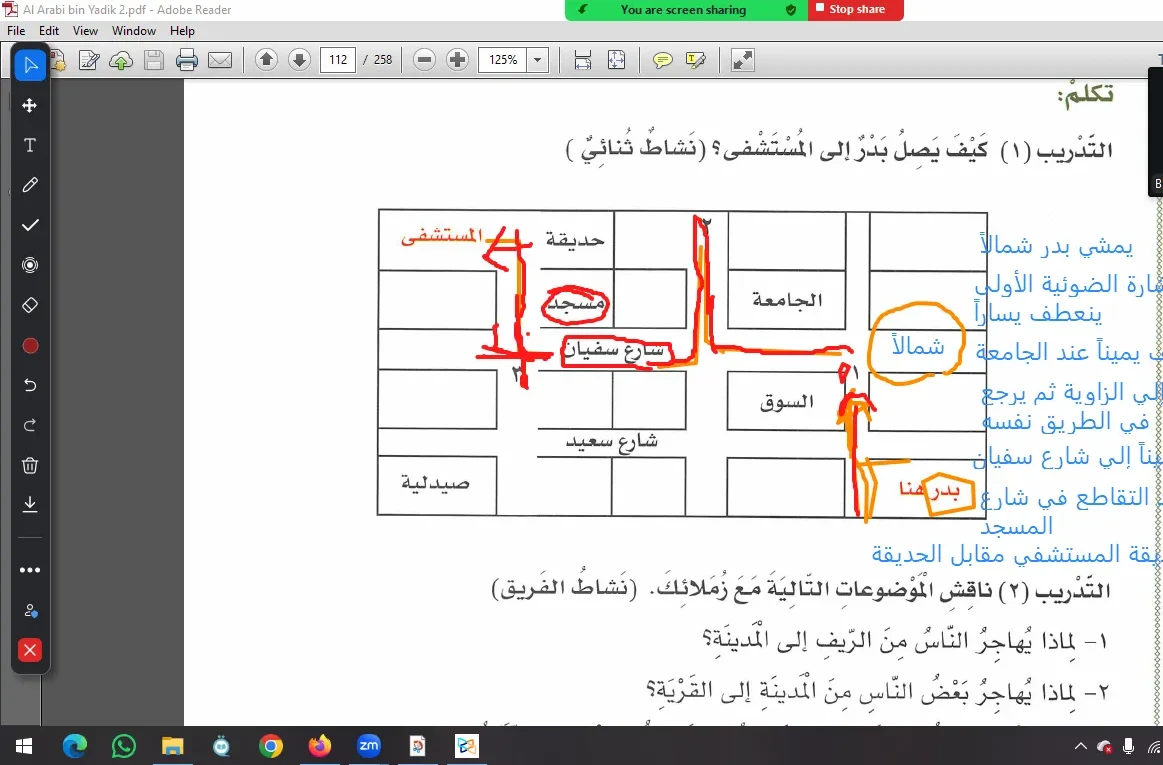
Task: Select the red ink color swatch
Action: [x=29, y=344]
